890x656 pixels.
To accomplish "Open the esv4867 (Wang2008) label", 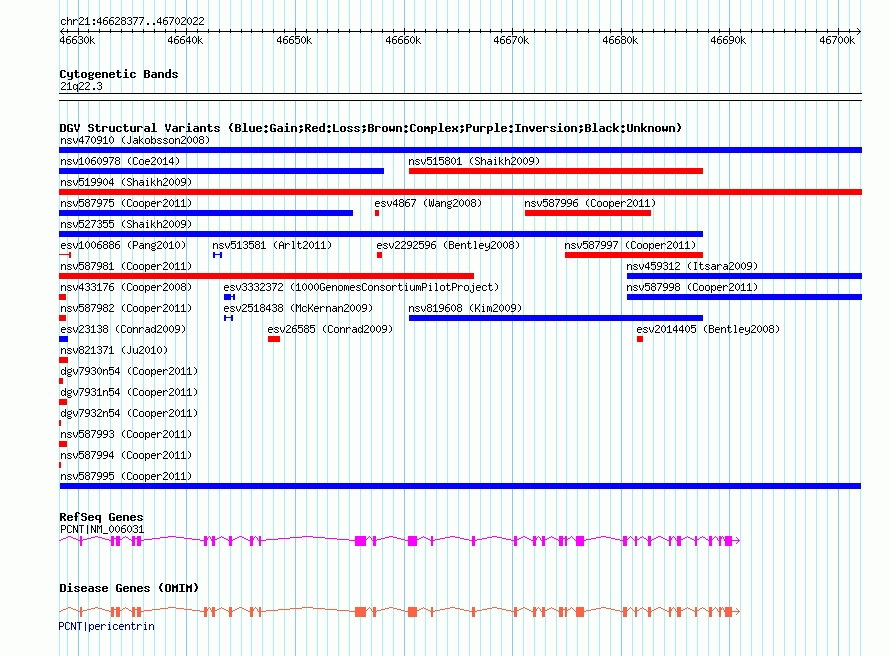I will tap(428, 203).
